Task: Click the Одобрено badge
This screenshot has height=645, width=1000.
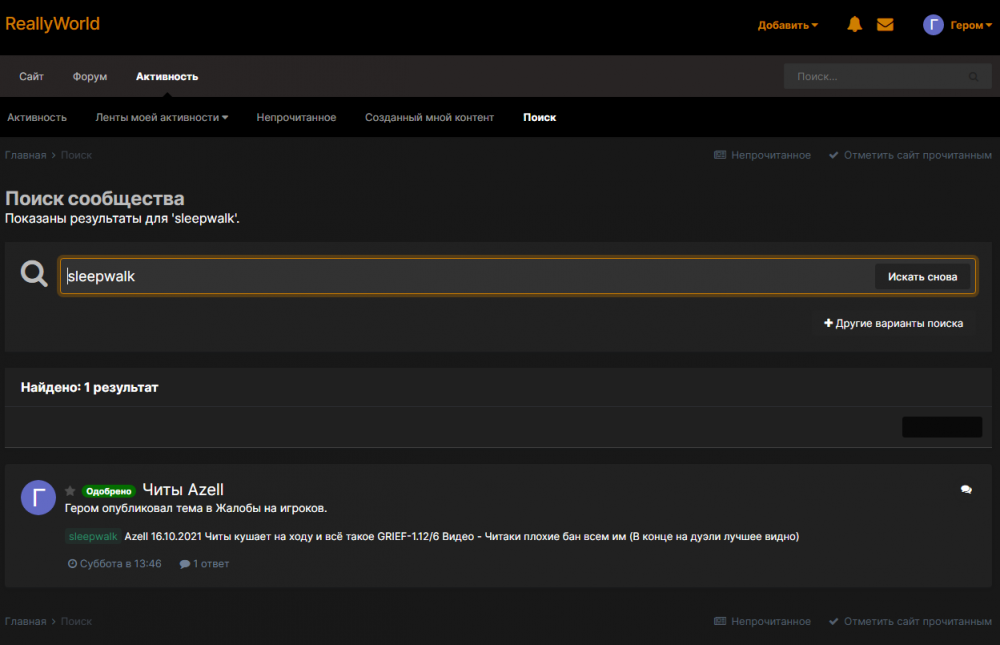Action: [108, 491]
